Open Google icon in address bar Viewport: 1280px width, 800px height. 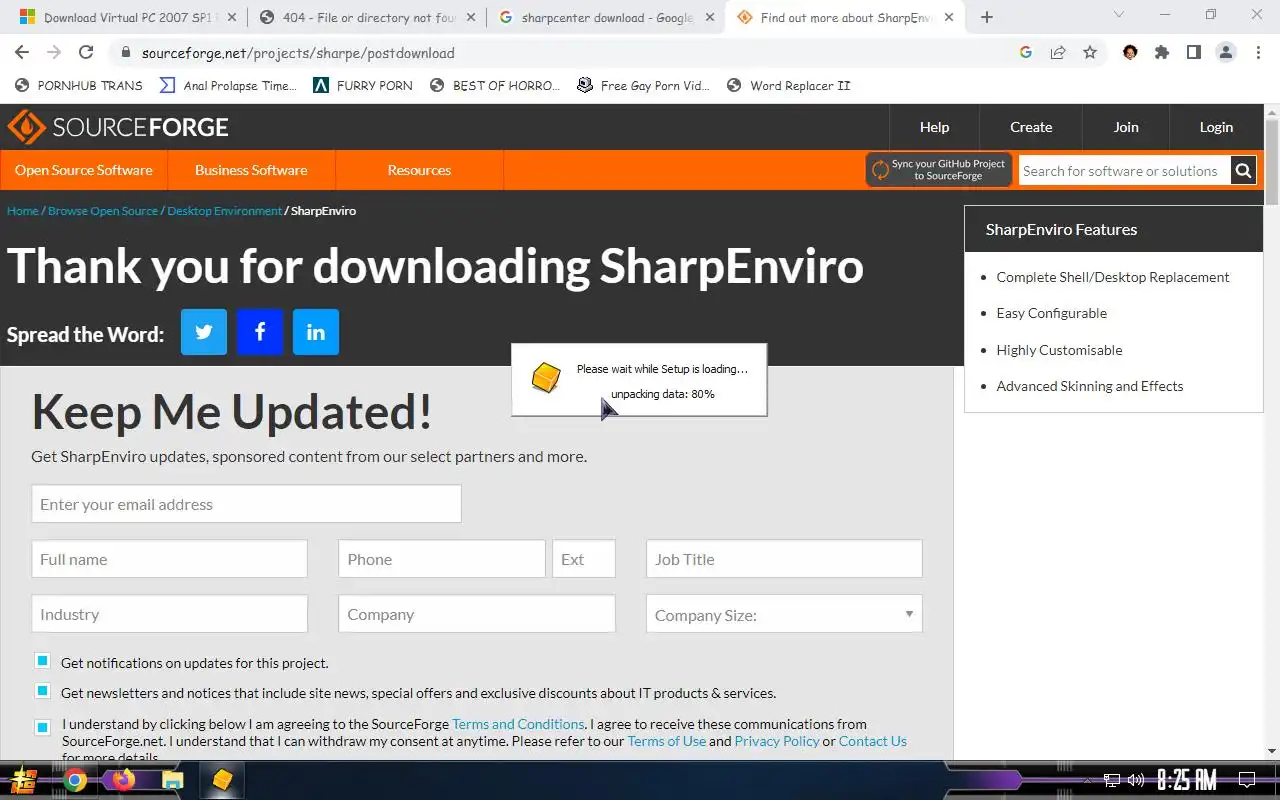pos(1026,53)
